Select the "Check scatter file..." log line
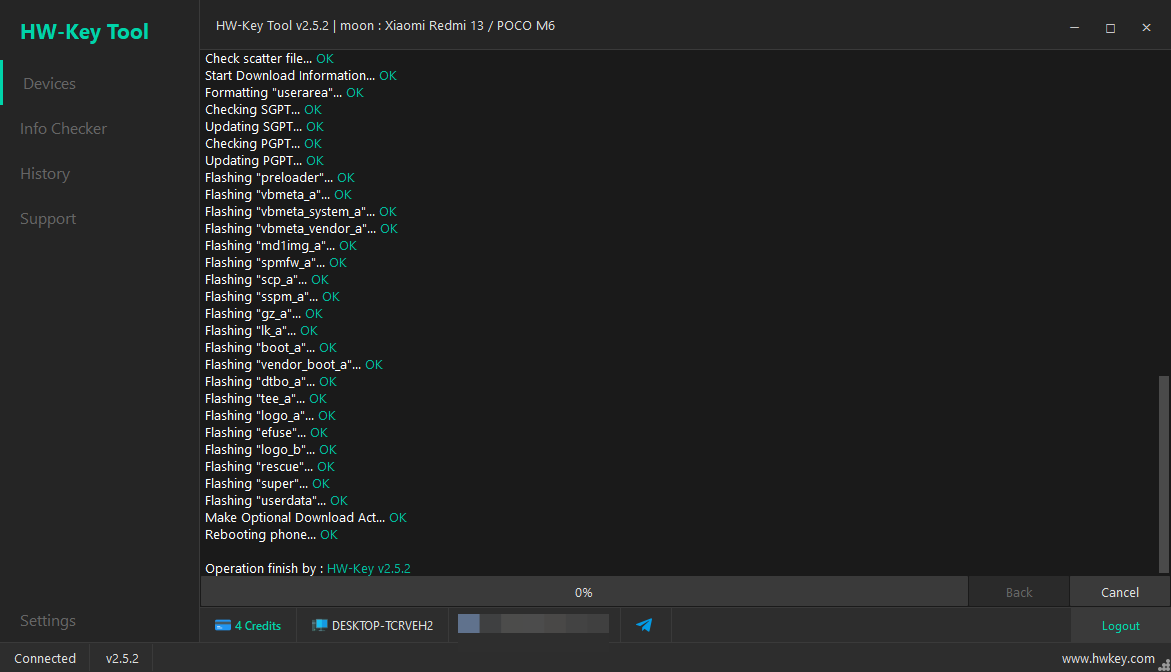Viewport: 1171px width, 672px height. [x=269, y=58]
